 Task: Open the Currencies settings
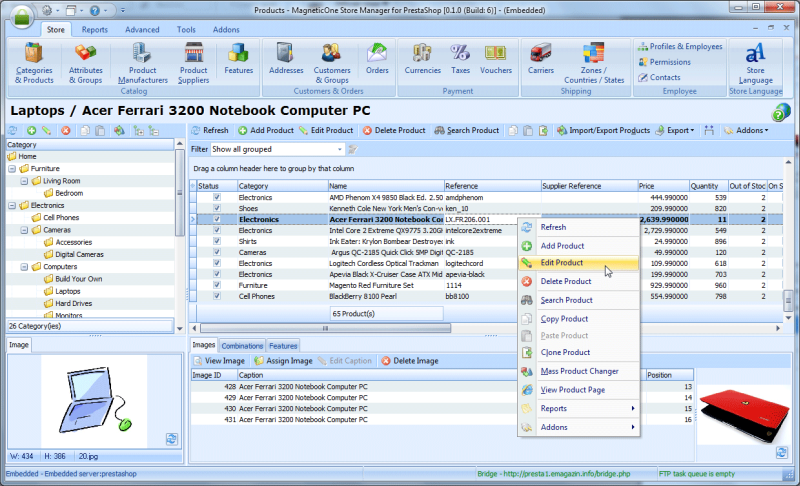click(x=422, y=59)
